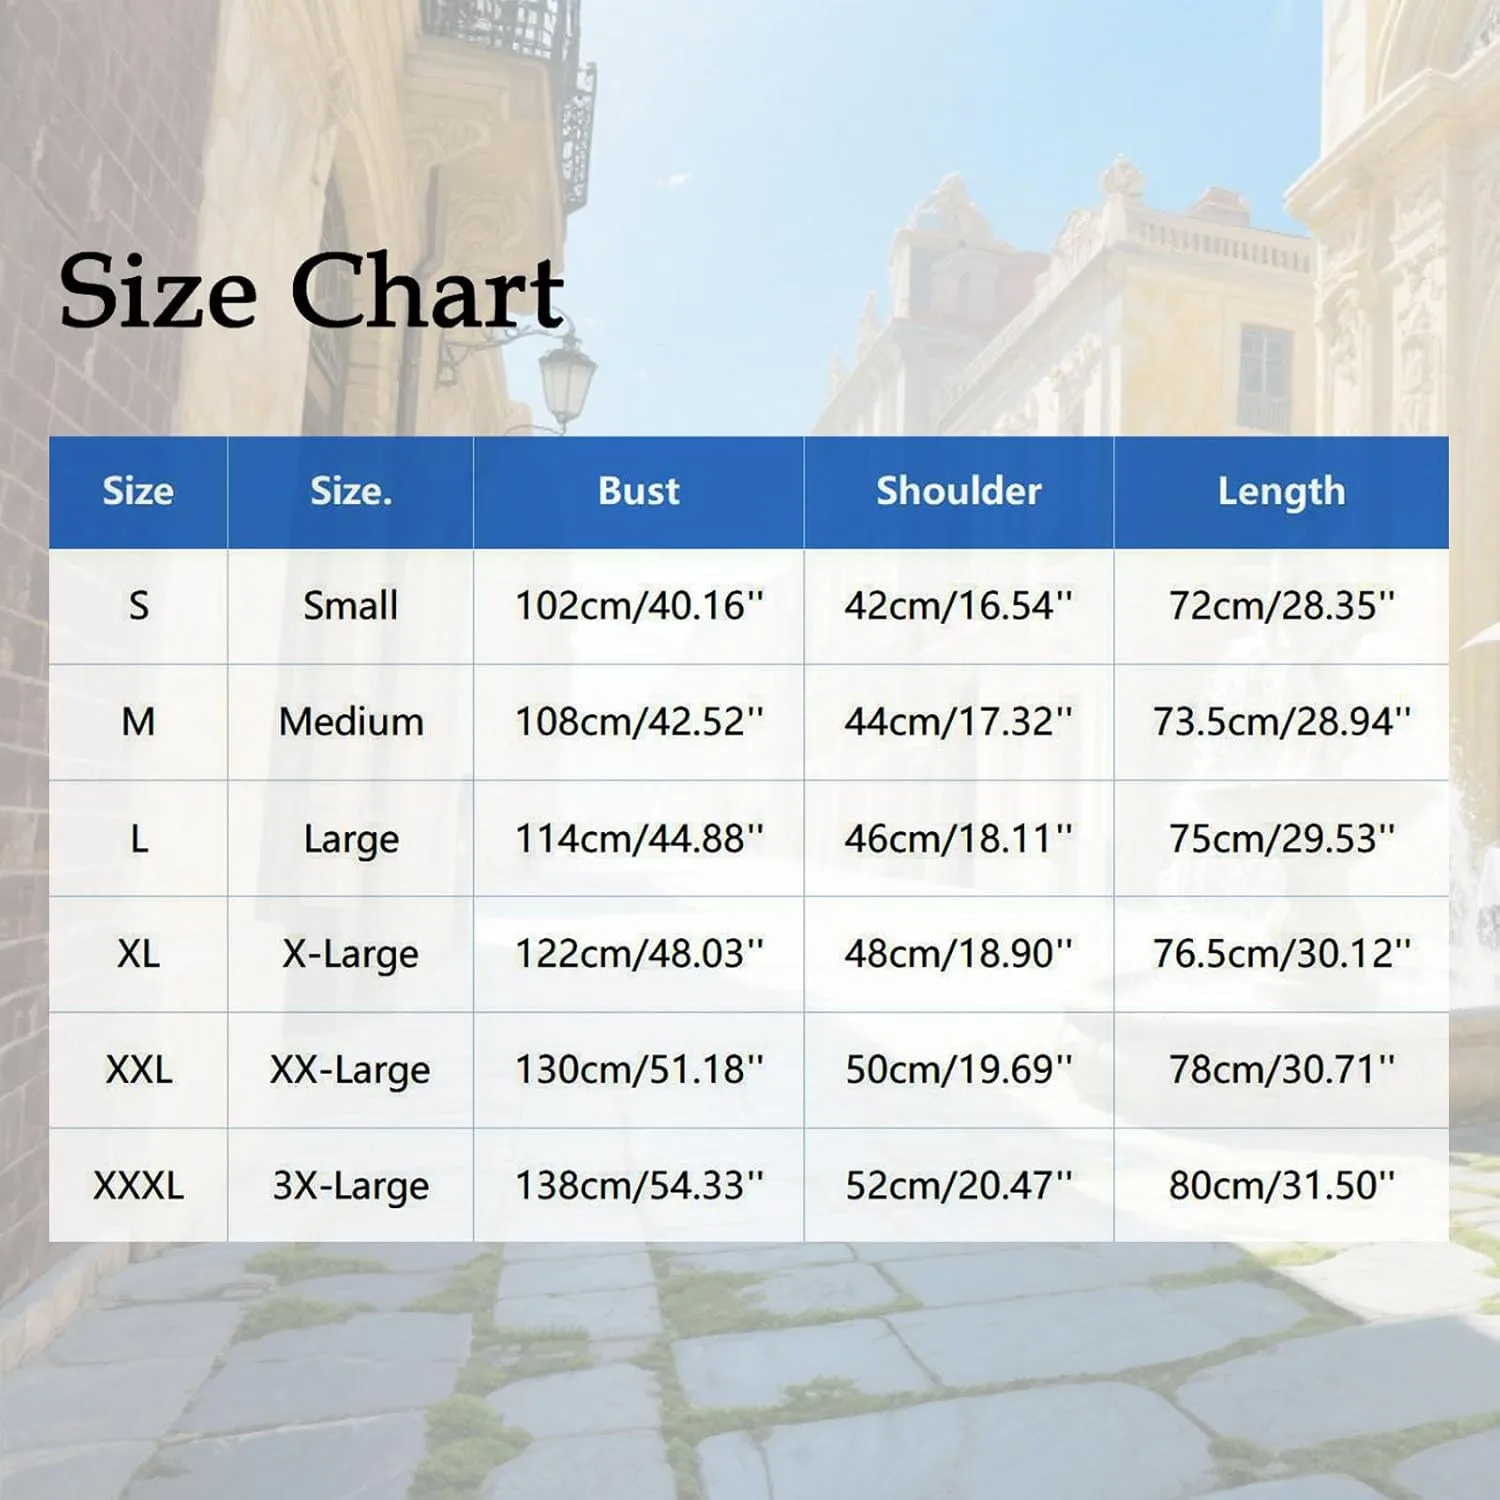The width and height of the screenshot is (1500, 1500).
Task: Click shoulder value '44cm/17.32''
Action: [x=958, y=722]
